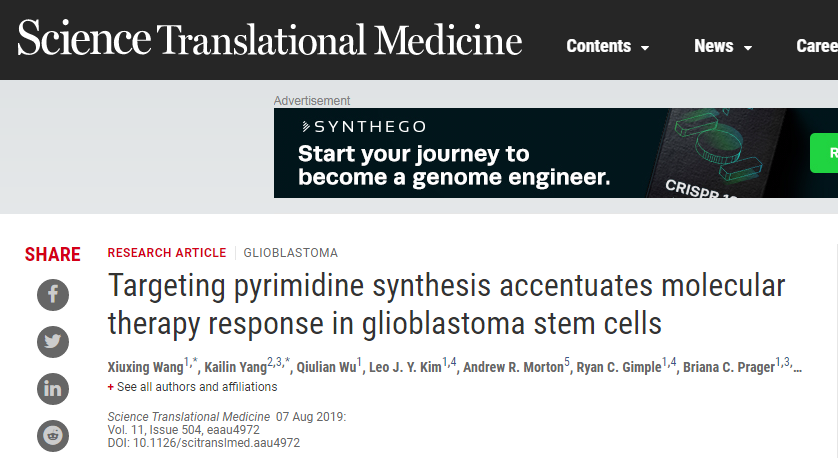Click the RESEARCH ARTICLE category label

tap(167, 253)
